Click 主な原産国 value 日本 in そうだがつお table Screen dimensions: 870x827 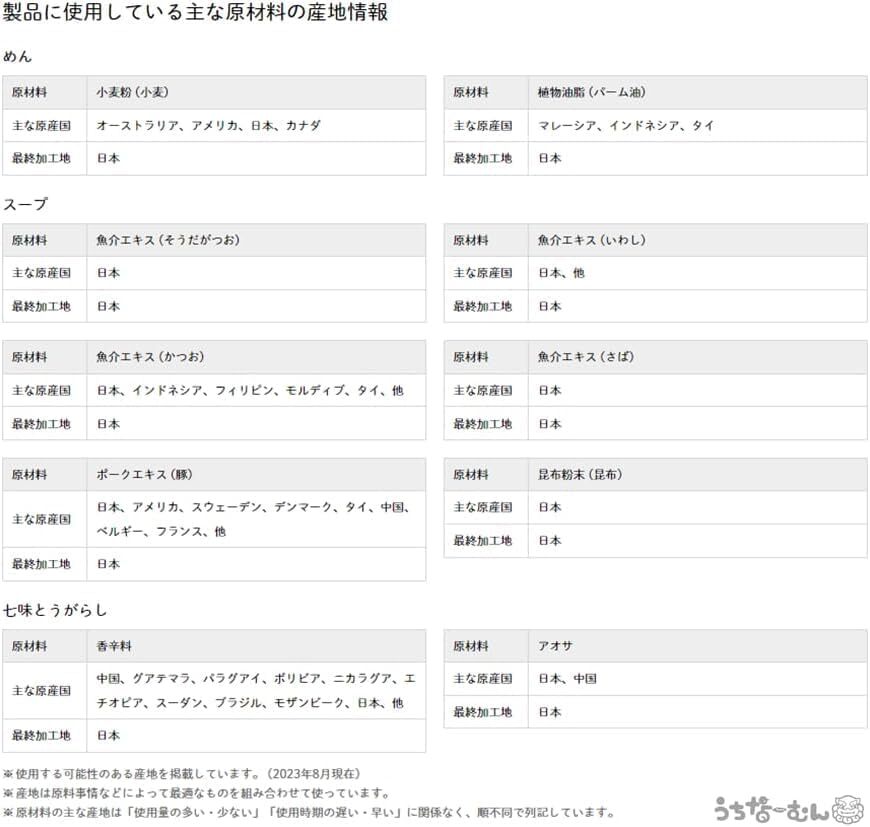(x=108, y=273)
